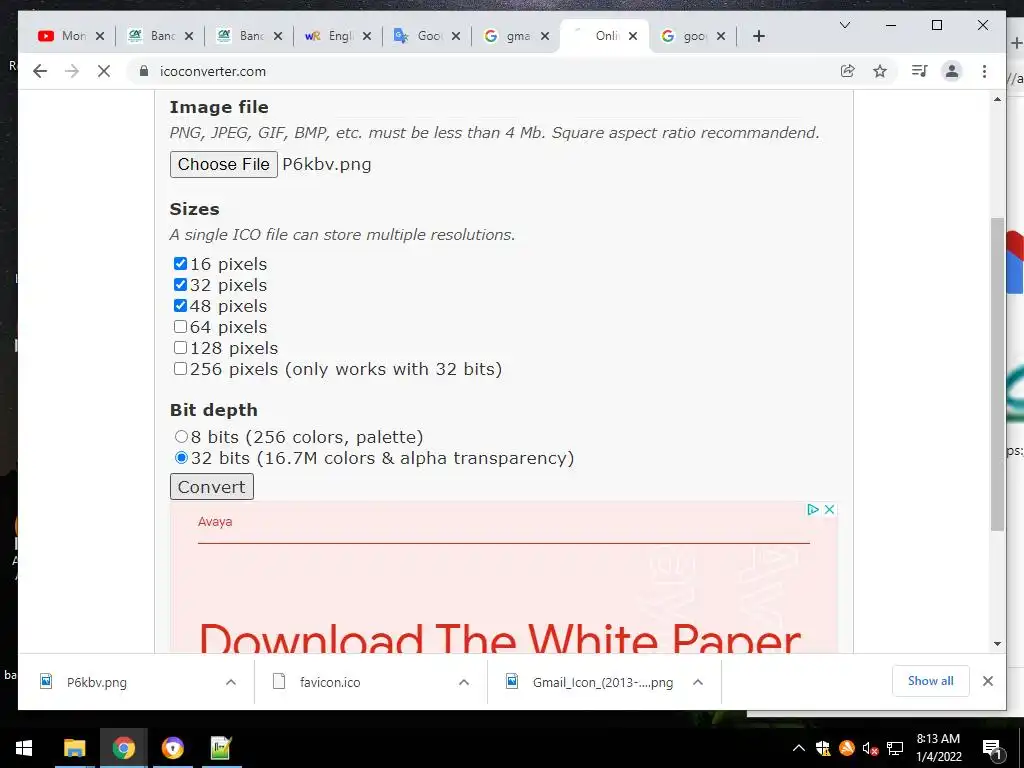
Task: Open Windows Start menu
Action: click(x=24, y=748)
